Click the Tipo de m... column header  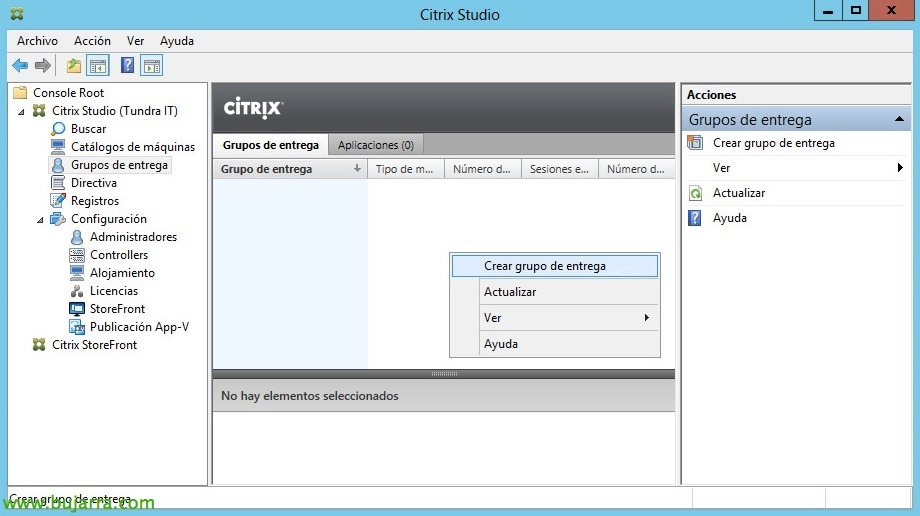pos(405,169)
